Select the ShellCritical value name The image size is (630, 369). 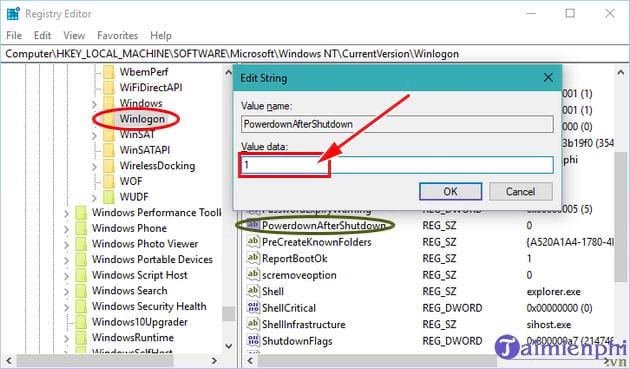(x=289, y=308)
